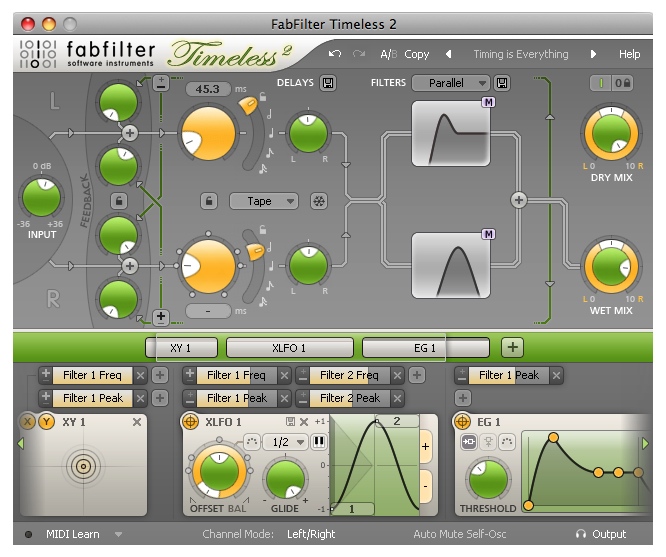The width and height of the screenshot is (666, 557).
Task: Click the INPUT gain knob
Action: [x=41, y=198]
